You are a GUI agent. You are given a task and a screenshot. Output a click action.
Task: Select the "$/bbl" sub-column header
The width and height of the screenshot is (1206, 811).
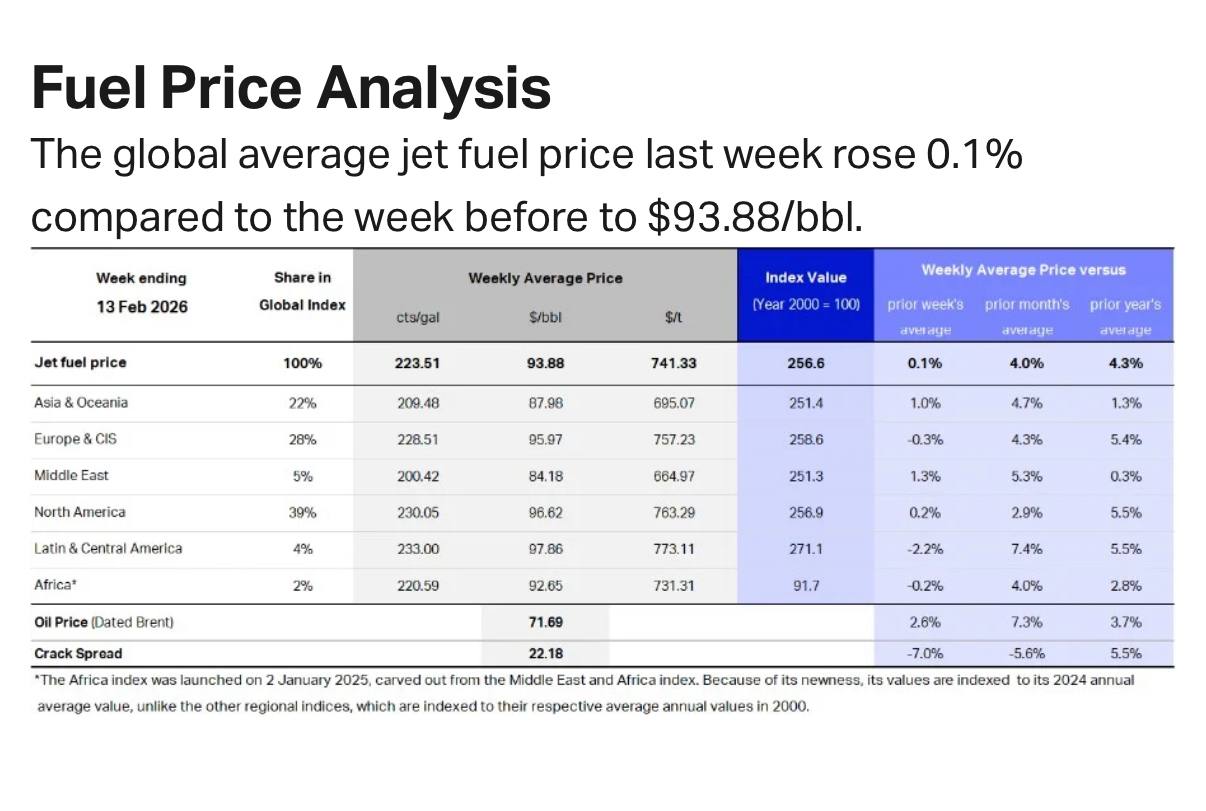point(545,318)
